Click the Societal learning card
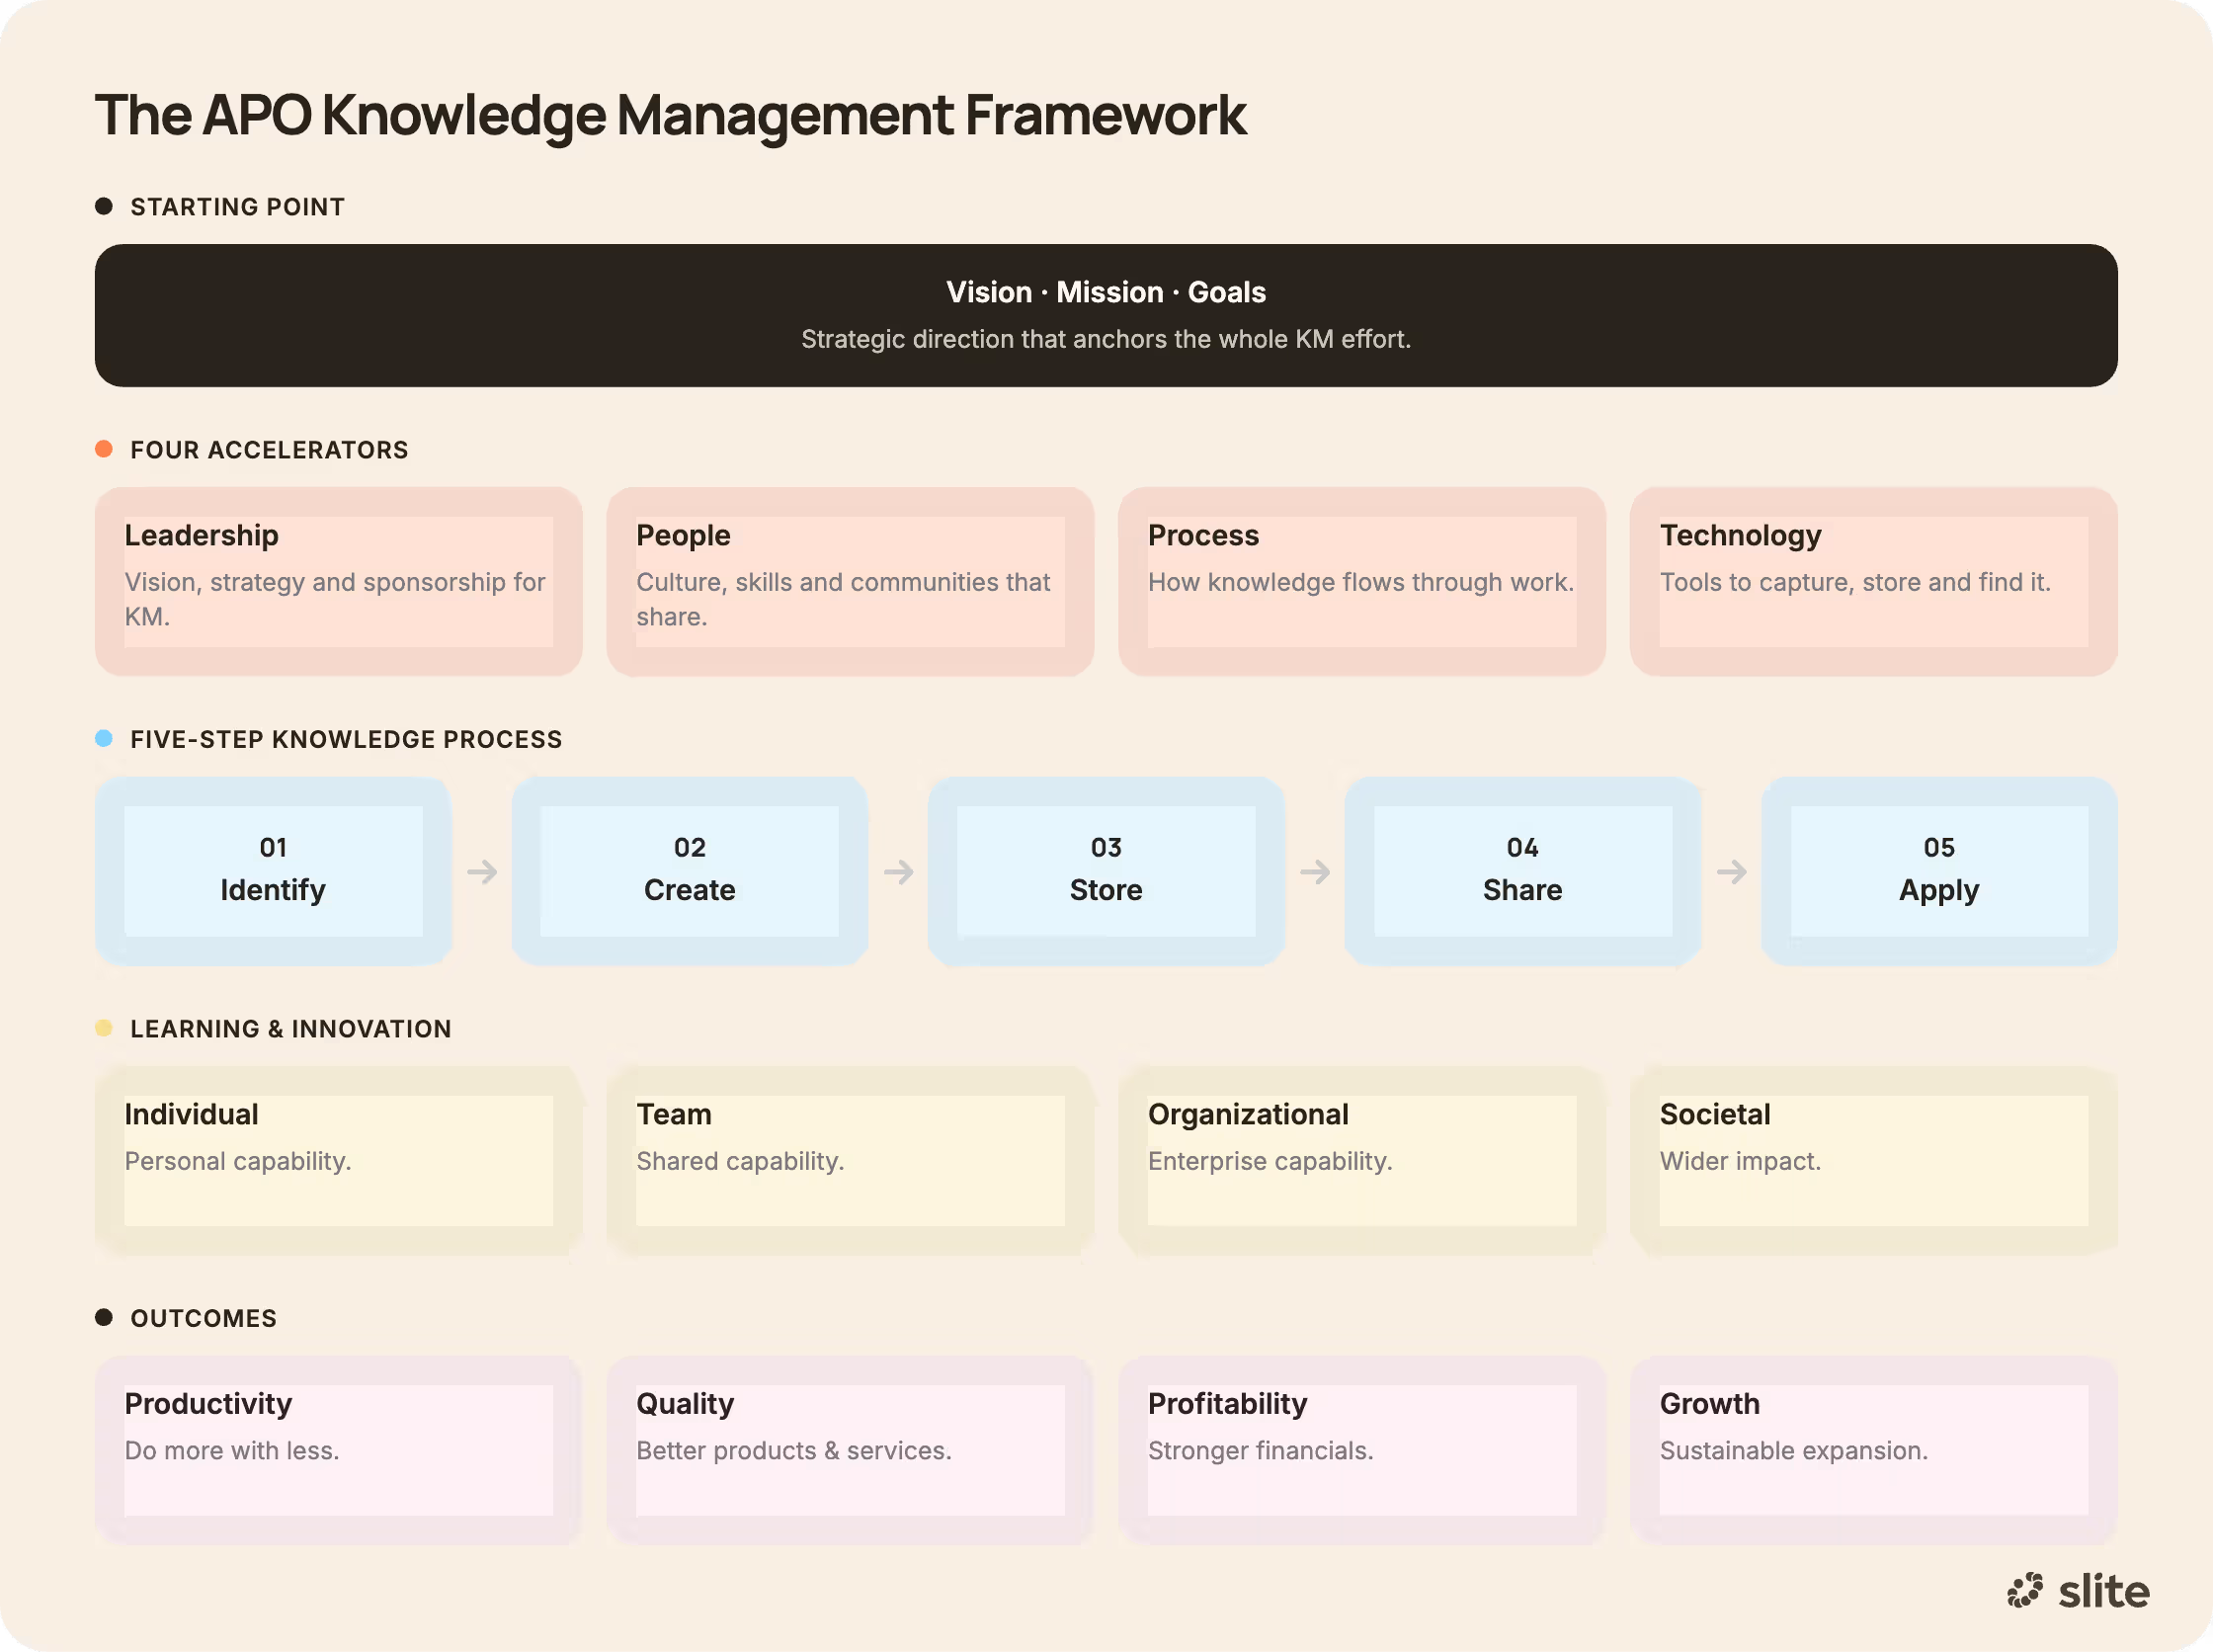This screenshot has height=1652, width=2213. 1874,1160
